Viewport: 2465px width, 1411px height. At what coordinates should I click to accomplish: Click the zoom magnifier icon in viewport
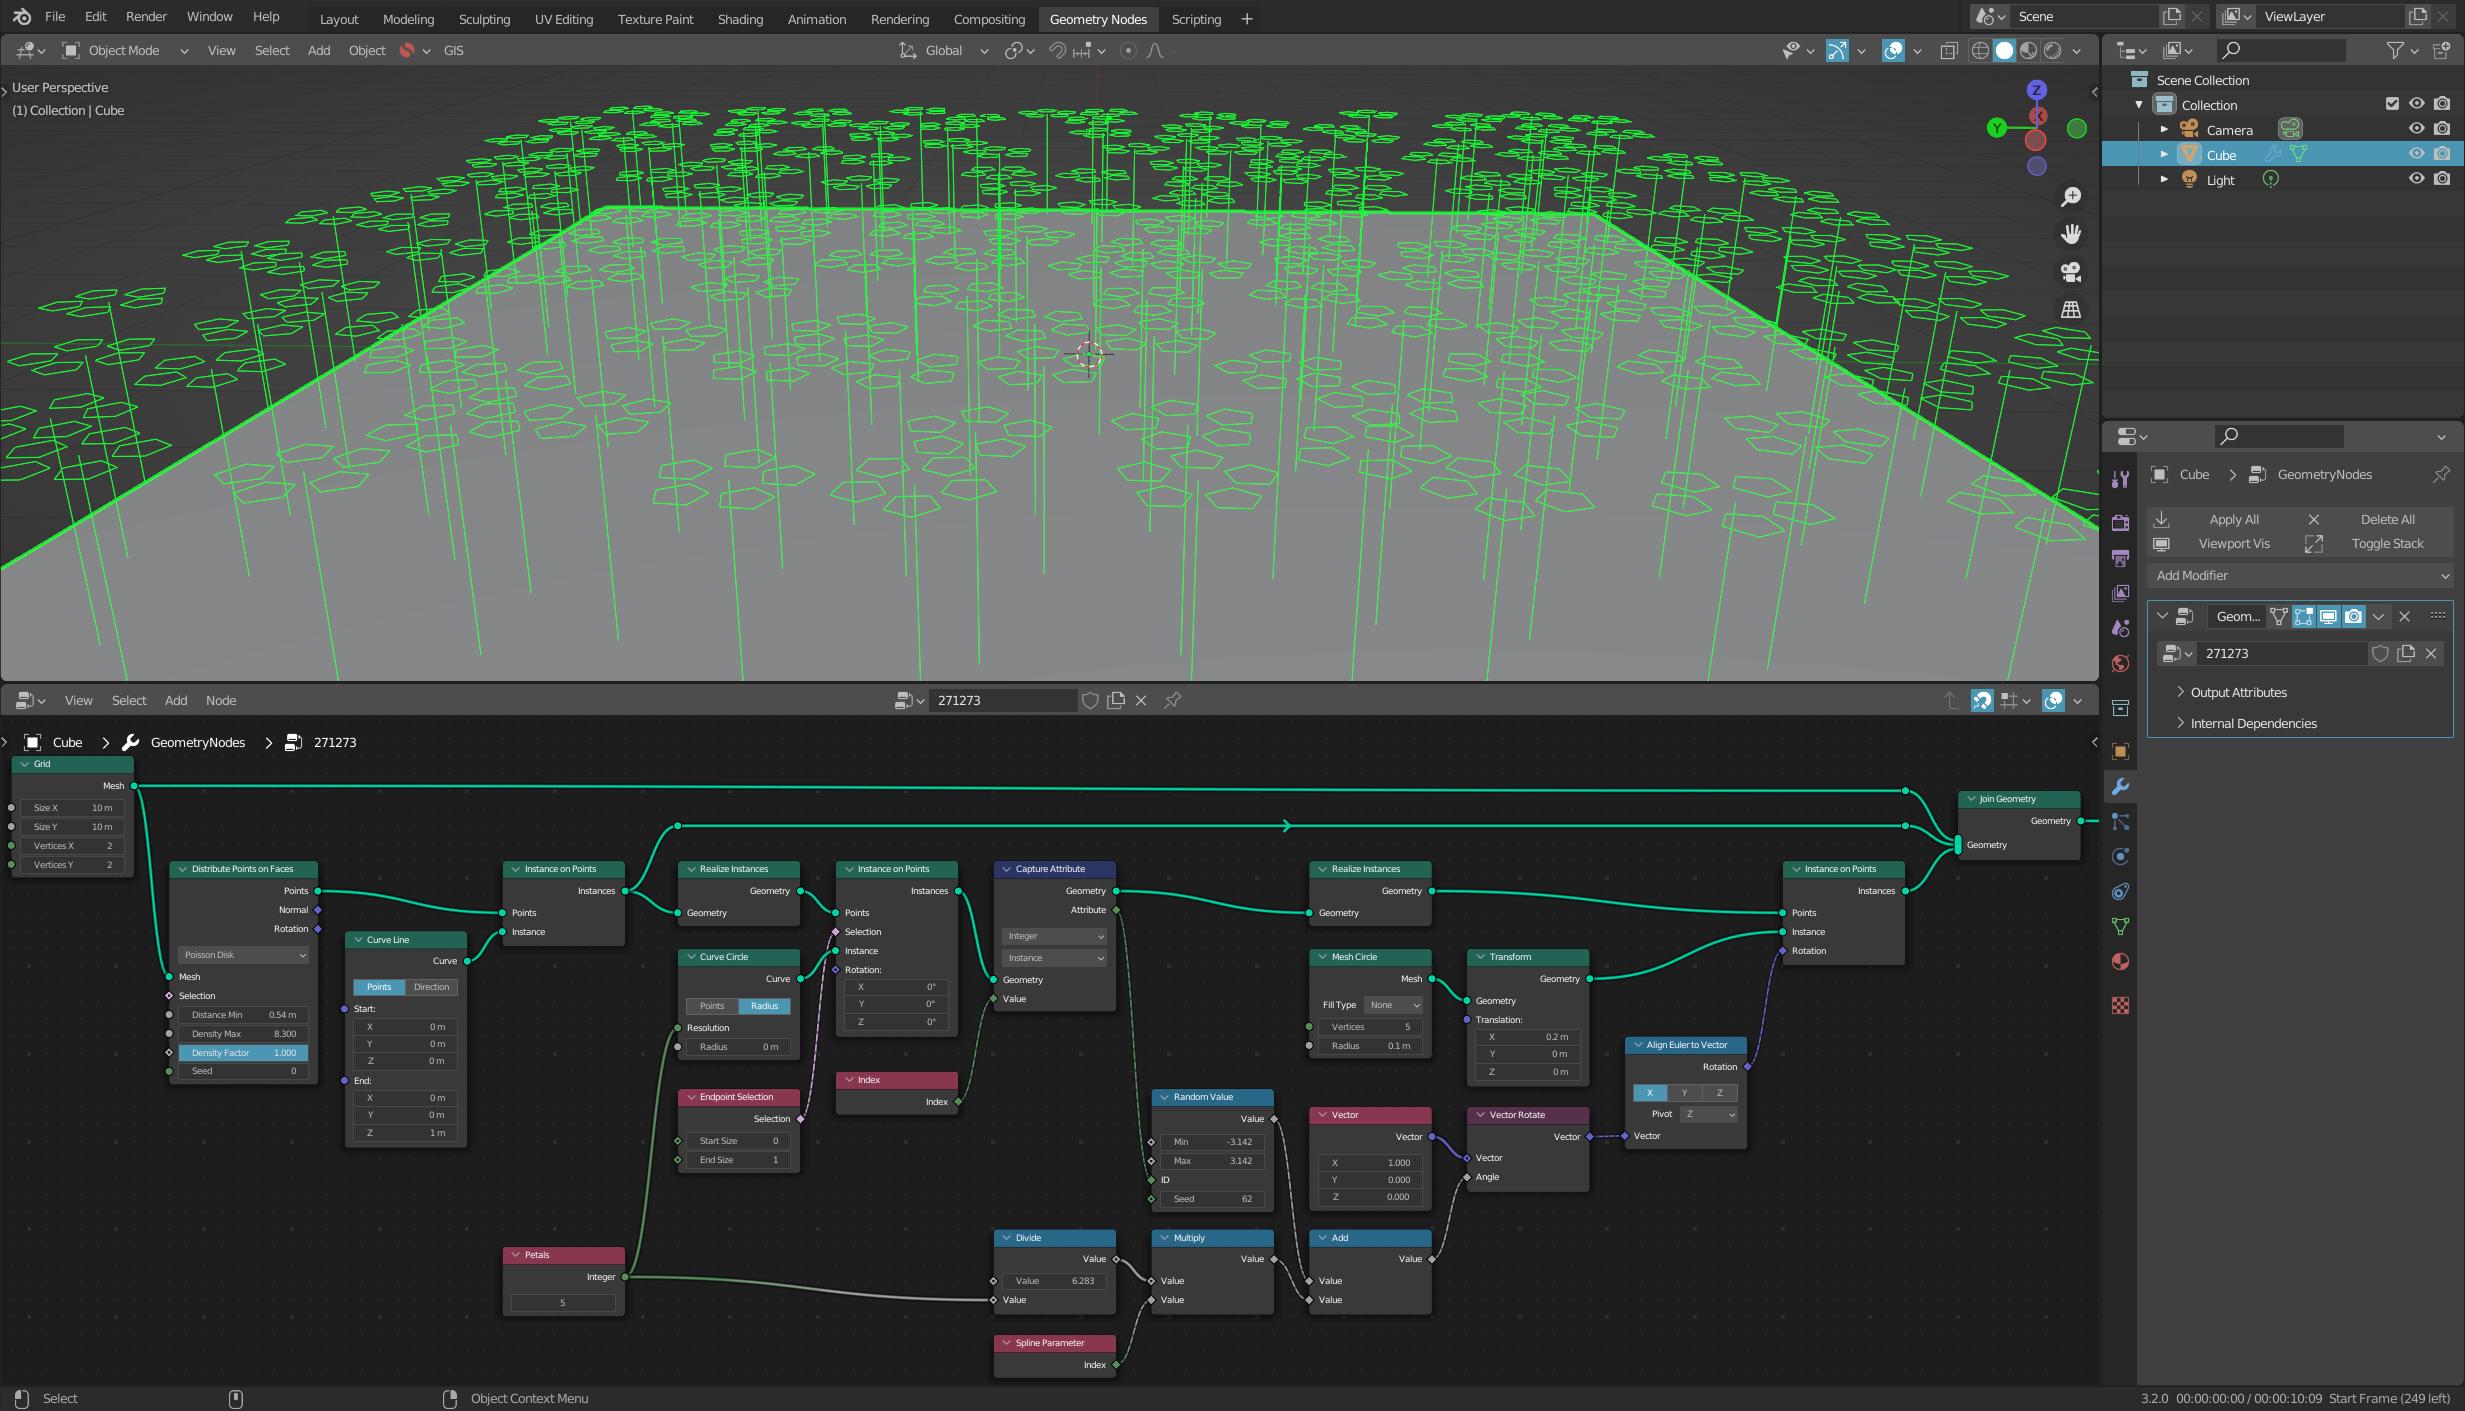pos(2071,197)
